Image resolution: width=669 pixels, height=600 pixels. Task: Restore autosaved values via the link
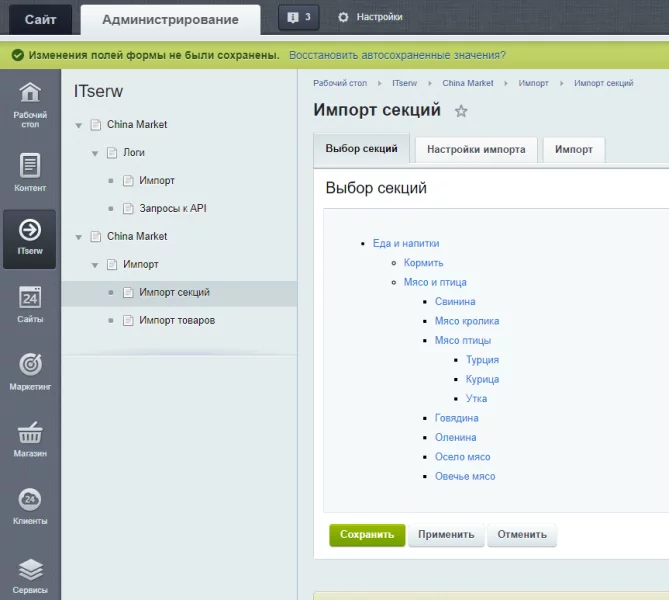(x=397, y=55)
